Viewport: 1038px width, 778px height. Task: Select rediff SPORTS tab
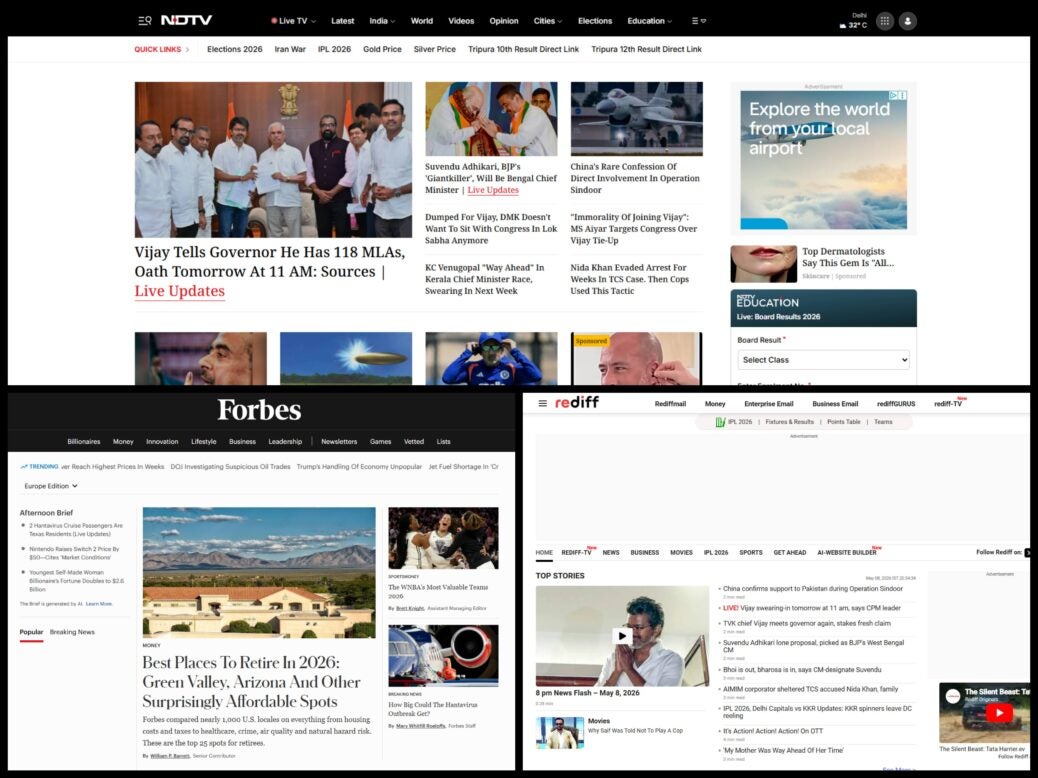(x=751, y=552)
